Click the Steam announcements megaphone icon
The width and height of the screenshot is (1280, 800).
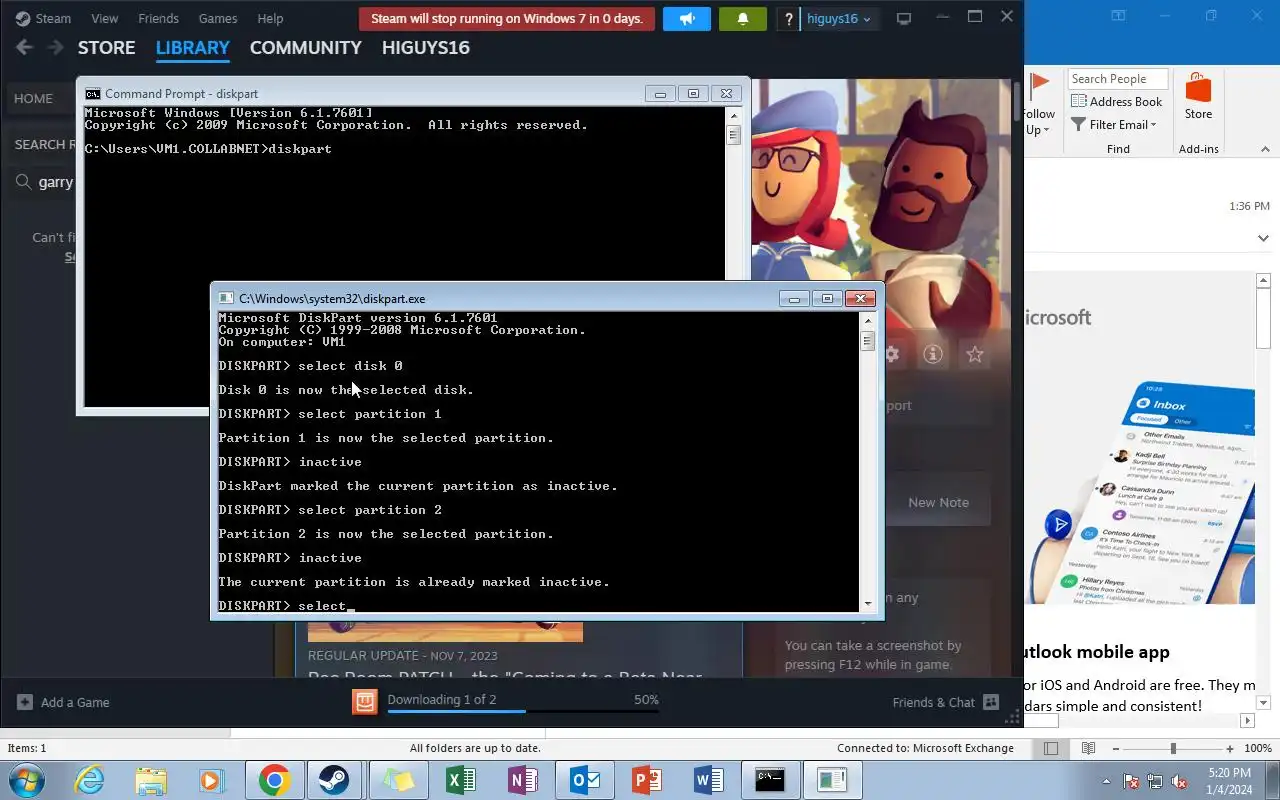coord(686,18)
